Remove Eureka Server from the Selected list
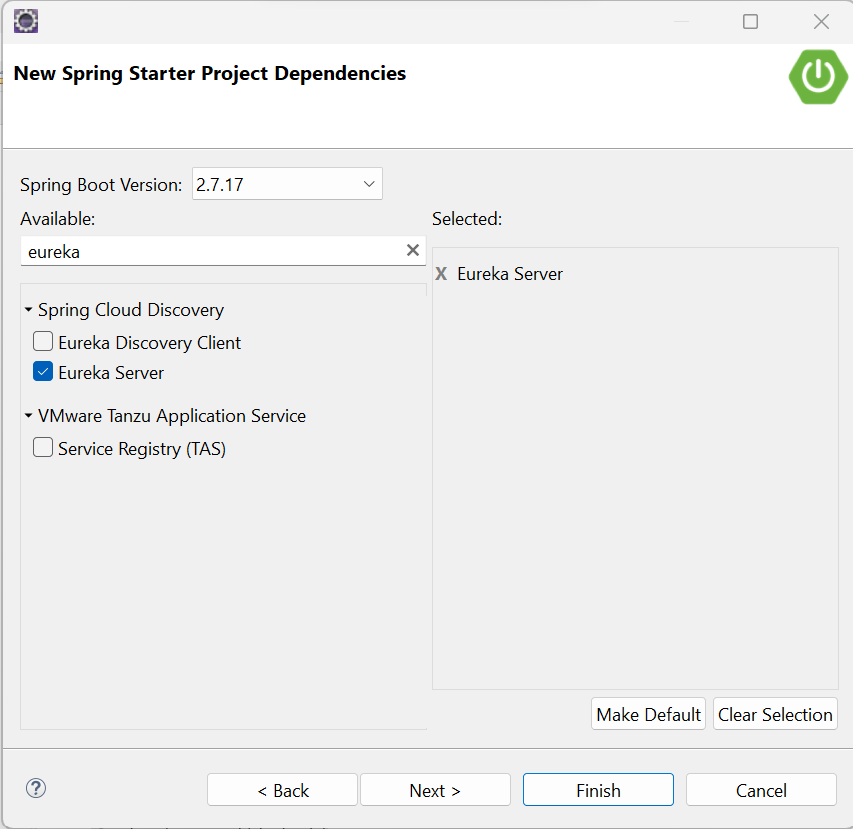This screenshot has height=829, width=853. [441, 274]
